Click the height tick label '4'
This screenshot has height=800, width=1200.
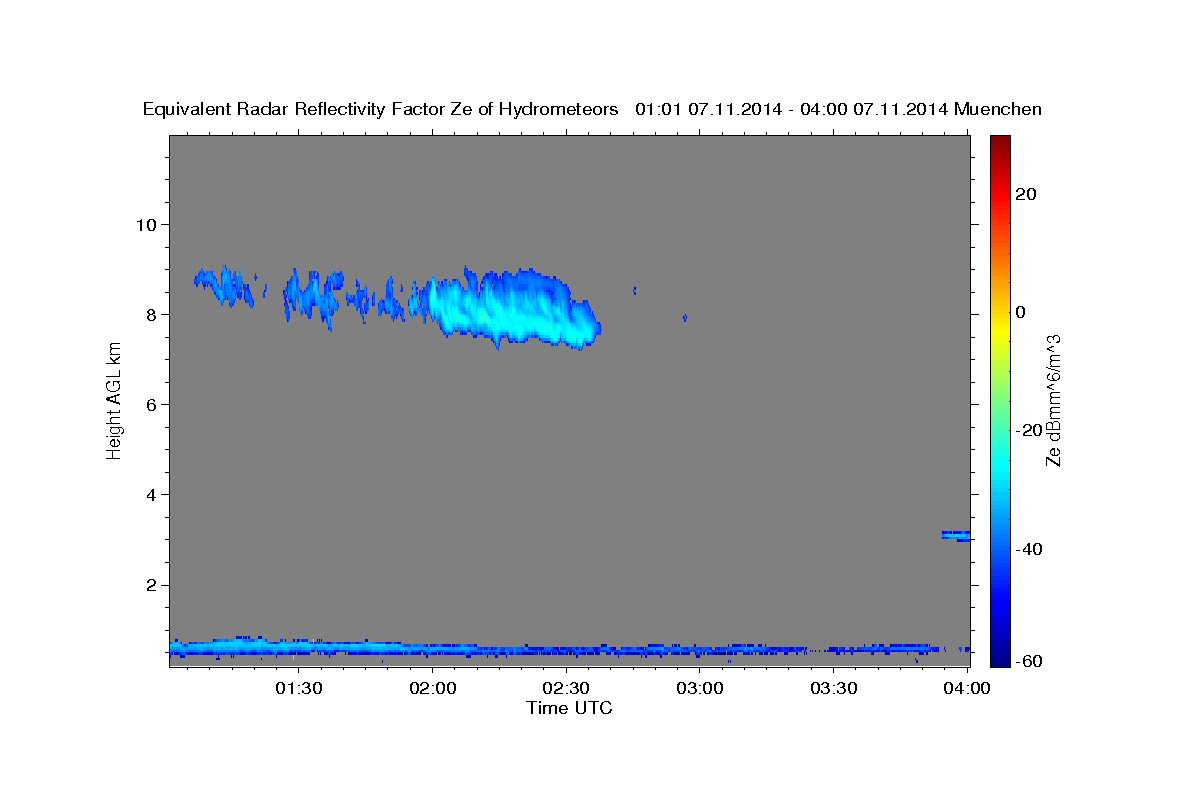[x=152, y=494]
